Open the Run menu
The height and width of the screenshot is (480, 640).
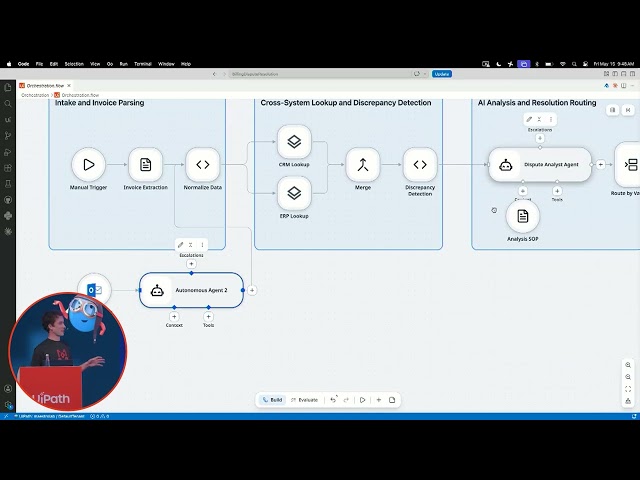pos(124,64)
